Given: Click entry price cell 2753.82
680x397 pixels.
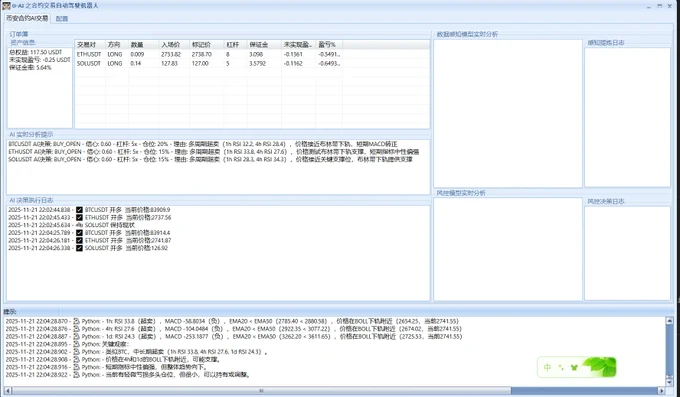Looking at the screenshot, I should click(171, 54).
